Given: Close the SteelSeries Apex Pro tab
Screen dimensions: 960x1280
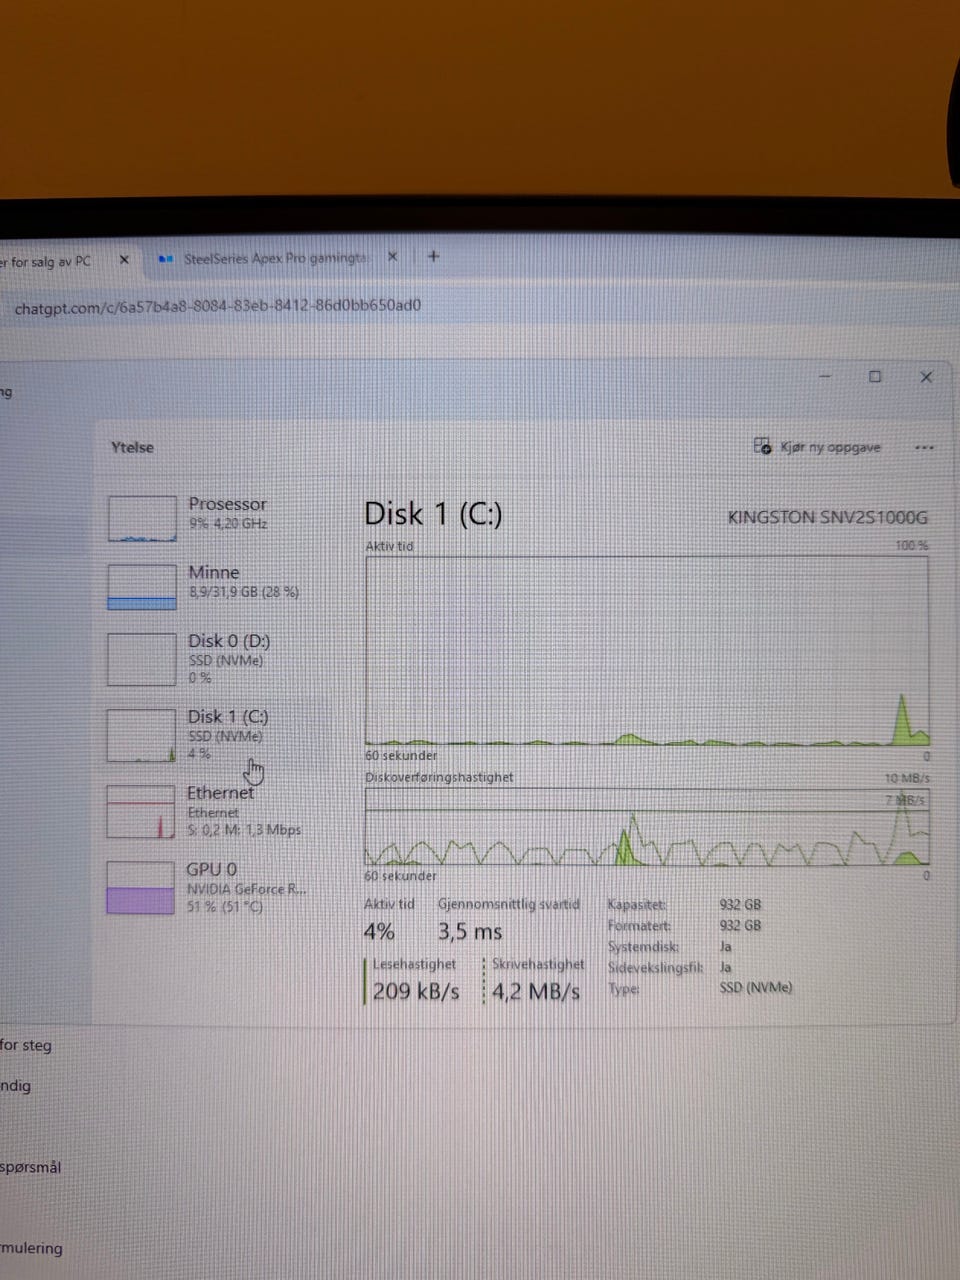Looking at the screenshot, I should point(393,257).
